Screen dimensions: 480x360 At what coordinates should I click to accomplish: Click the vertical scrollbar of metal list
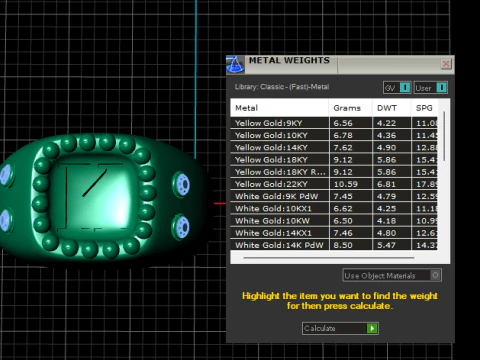pyautogui.click(x=444, y=137)
